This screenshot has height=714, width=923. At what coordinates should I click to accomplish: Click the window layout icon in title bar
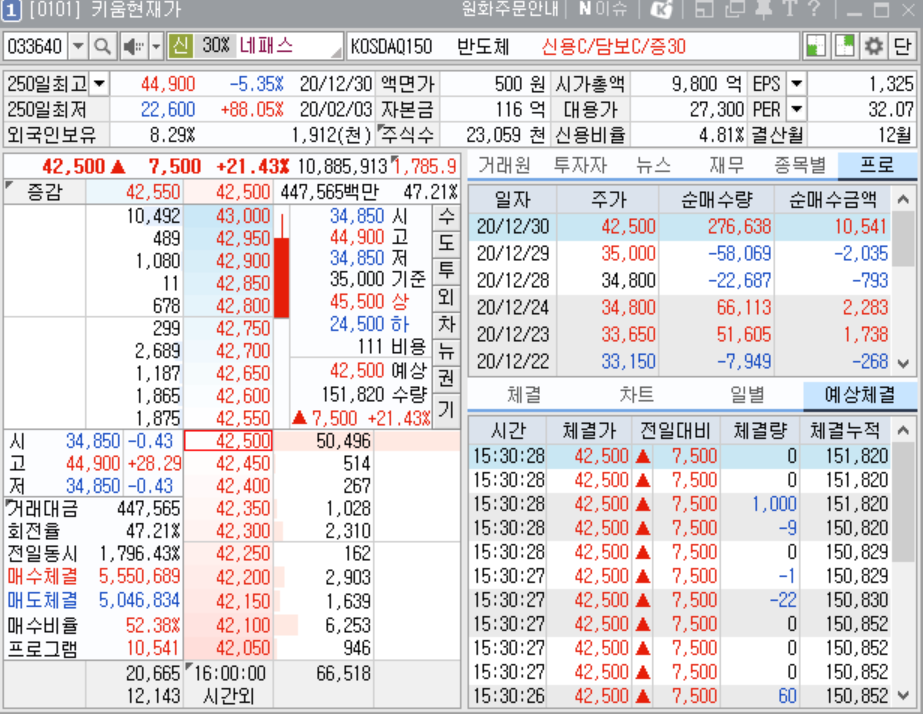[704, 9]
